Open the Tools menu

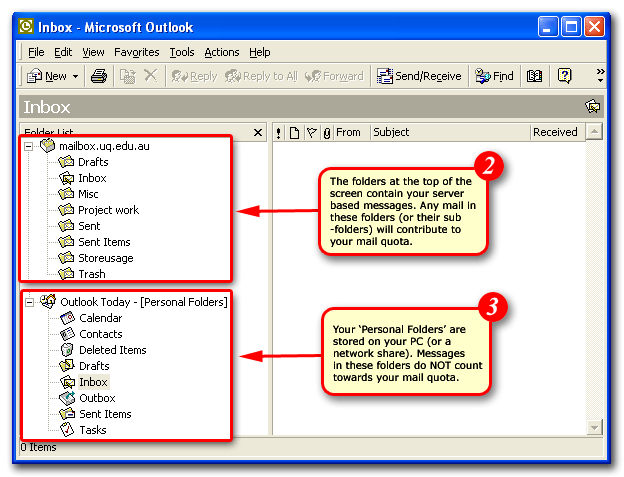pyautogui.click(x=182, y=52)
